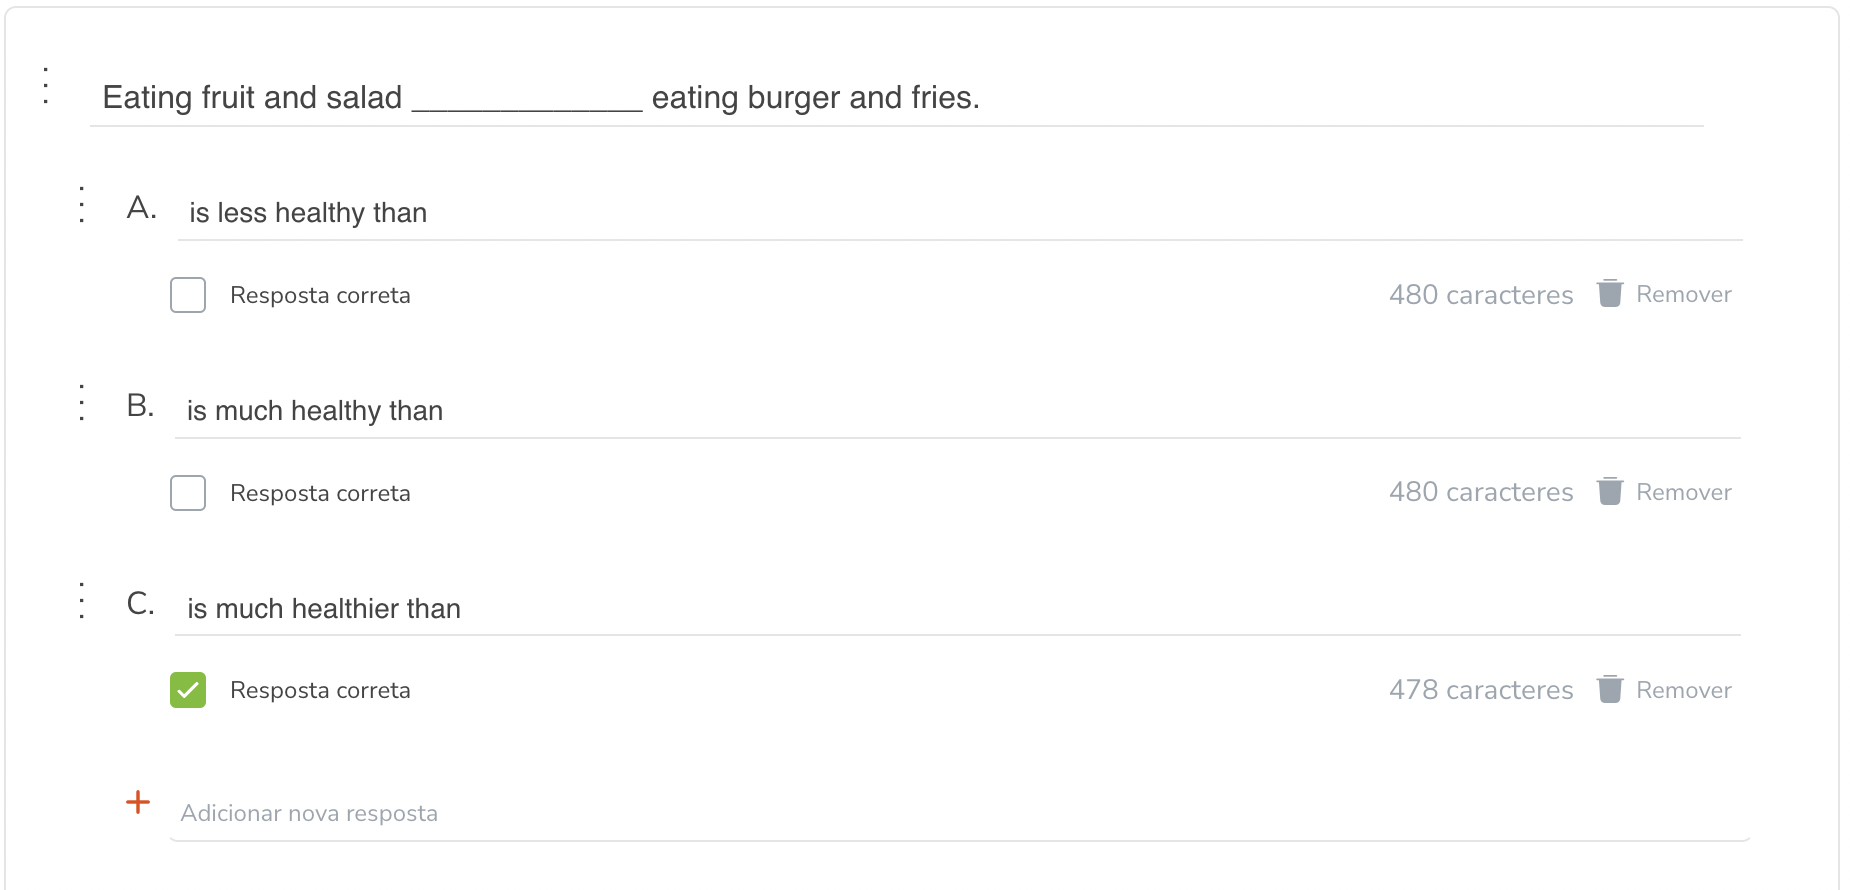1850x890 pixels.
Task: Click the trash icon for answer B
Action: pos(1609,492)
